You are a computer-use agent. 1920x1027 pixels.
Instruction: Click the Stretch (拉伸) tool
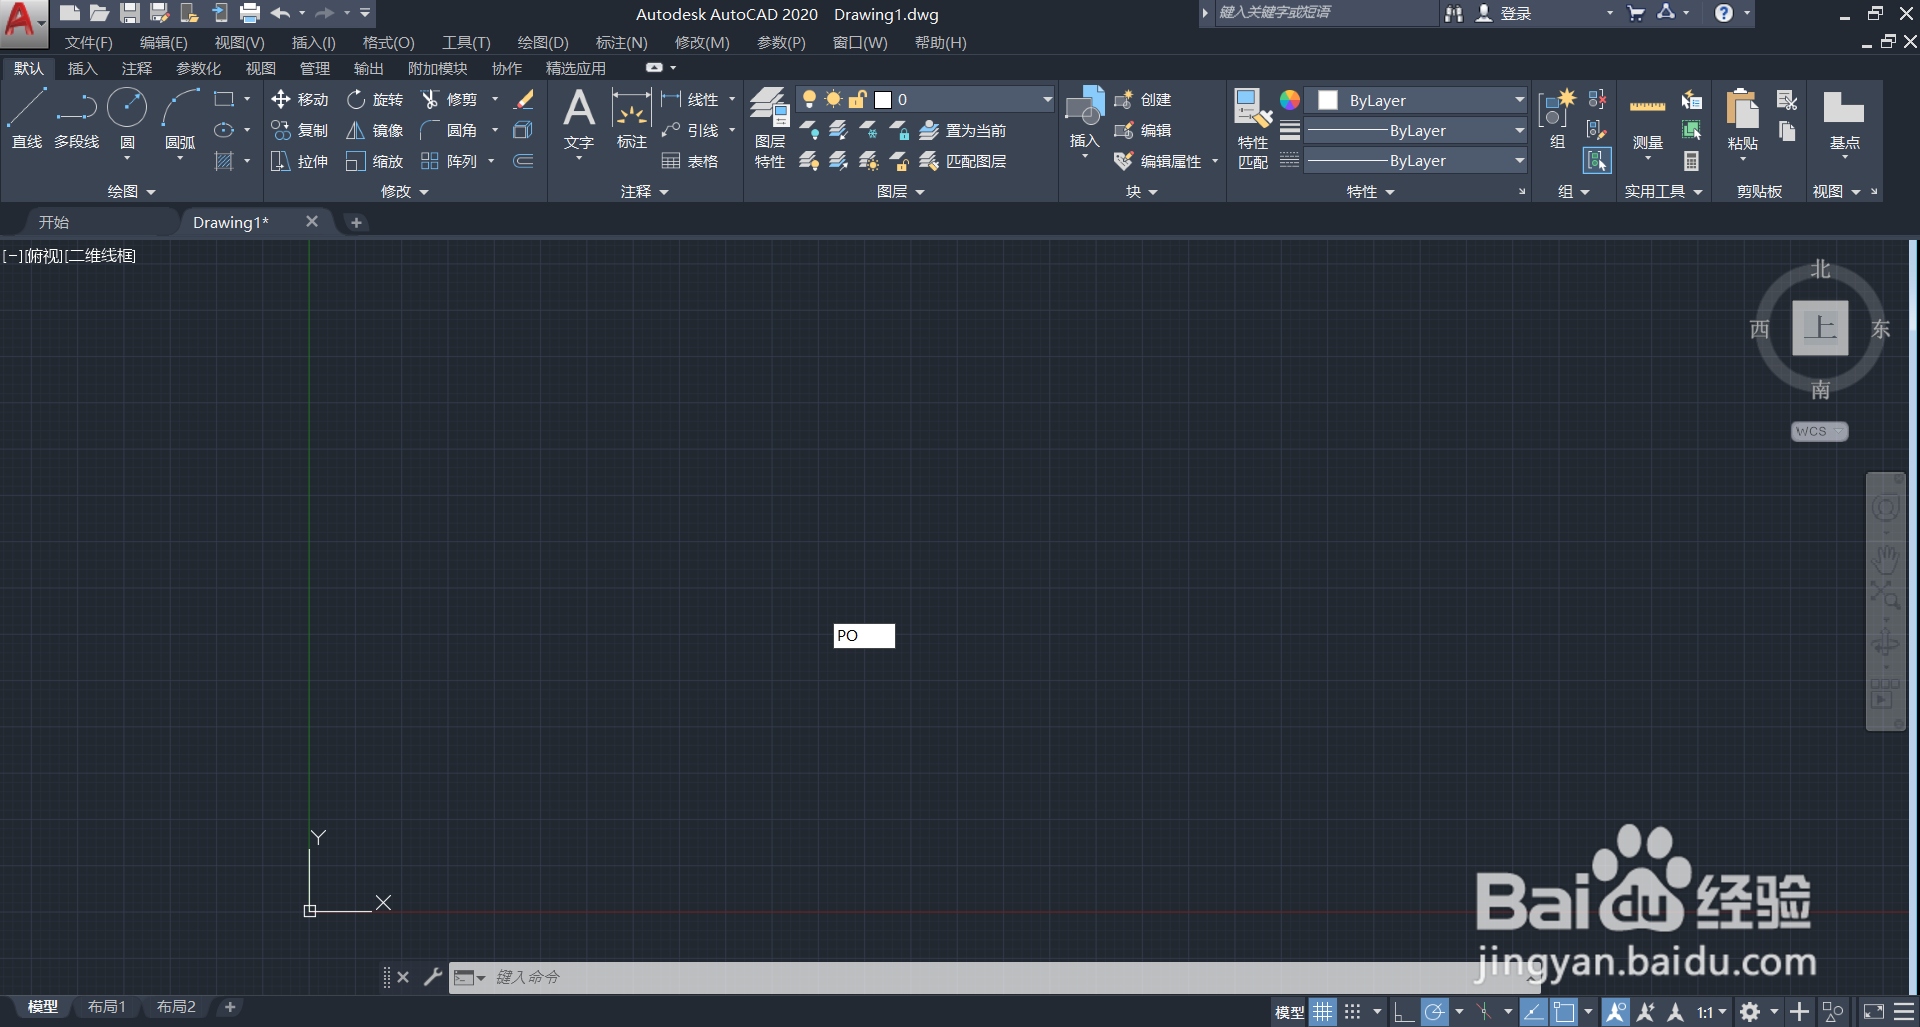click(299, 162)
